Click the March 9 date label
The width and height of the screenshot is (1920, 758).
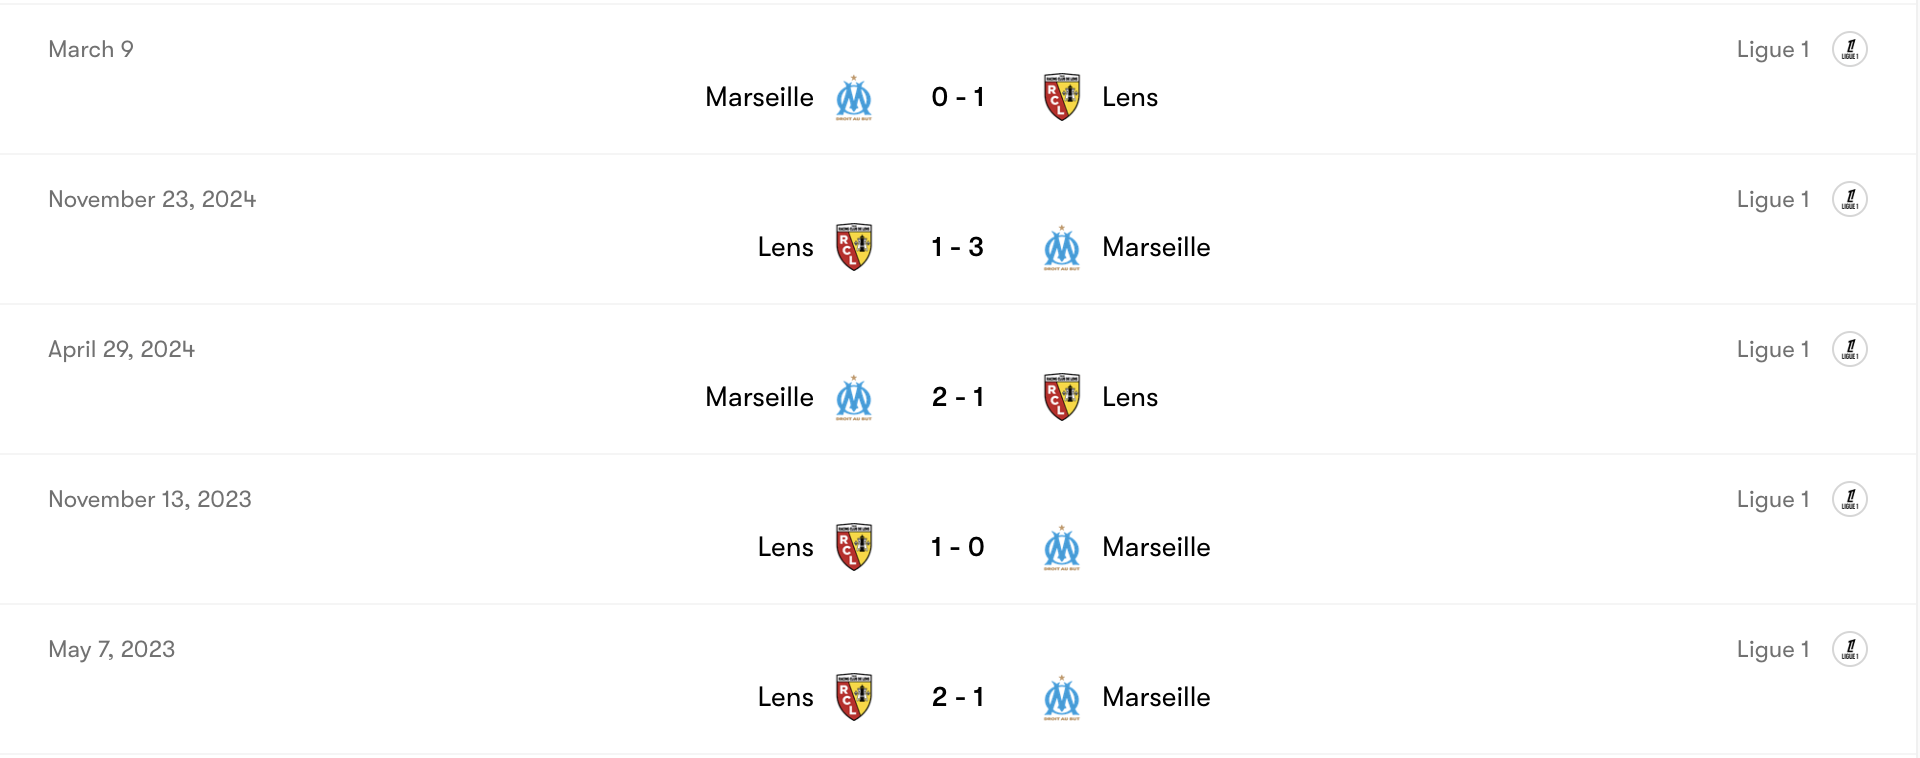coord(91,49)
